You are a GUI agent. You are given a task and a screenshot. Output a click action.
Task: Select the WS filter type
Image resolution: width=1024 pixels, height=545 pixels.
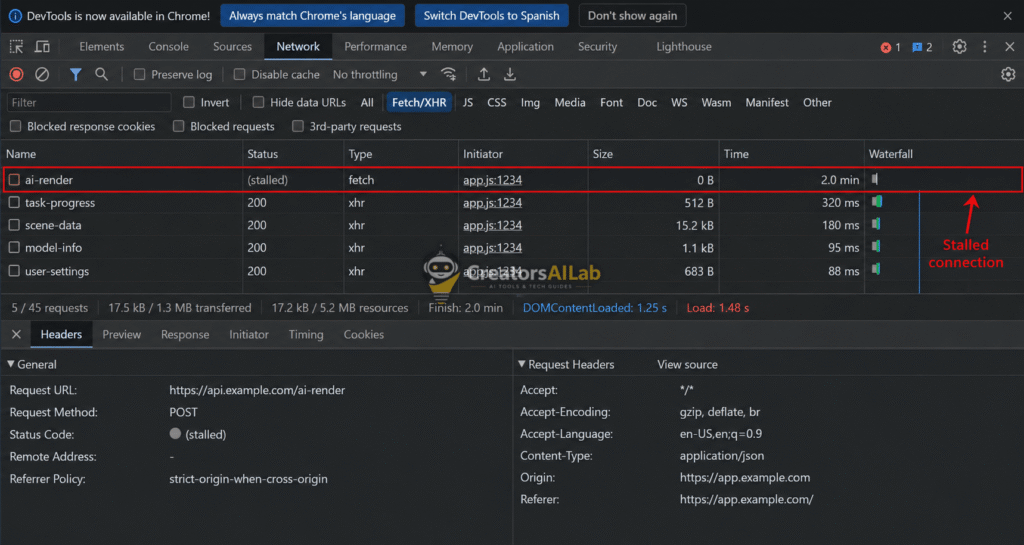click(x=679, y=102)
